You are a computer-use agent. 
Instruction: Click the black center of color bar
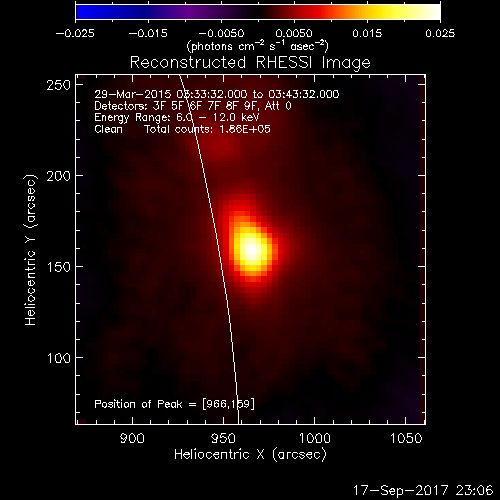click(258, 12)
